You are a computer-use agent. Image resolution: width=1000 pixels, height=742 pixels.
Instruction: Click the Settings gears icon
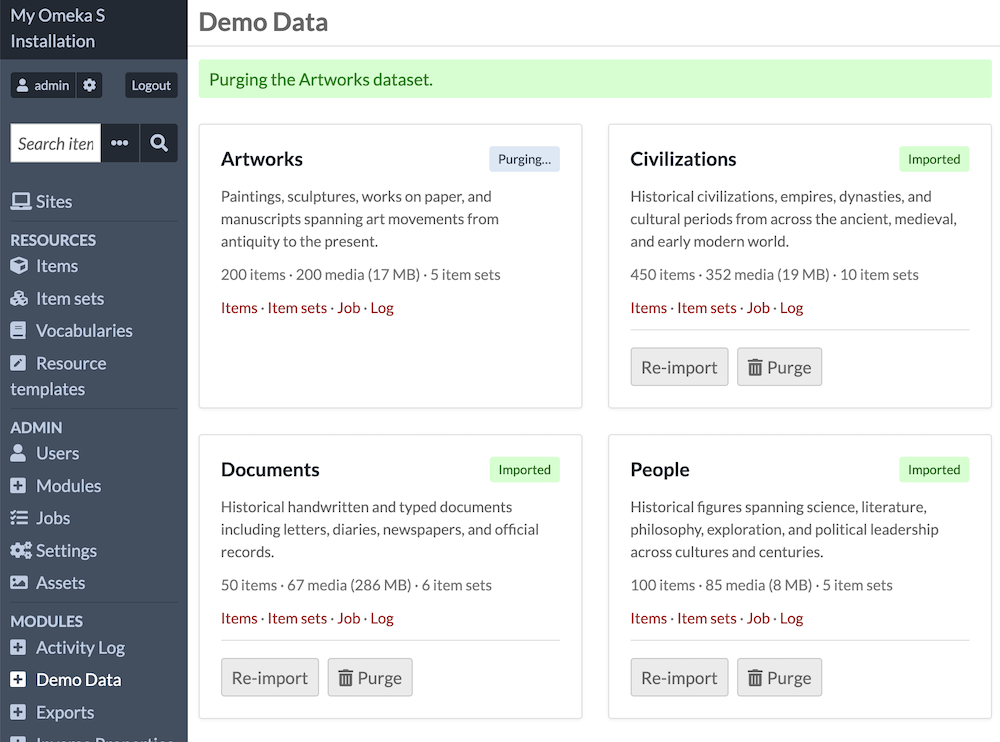click(x=20, y=551)
